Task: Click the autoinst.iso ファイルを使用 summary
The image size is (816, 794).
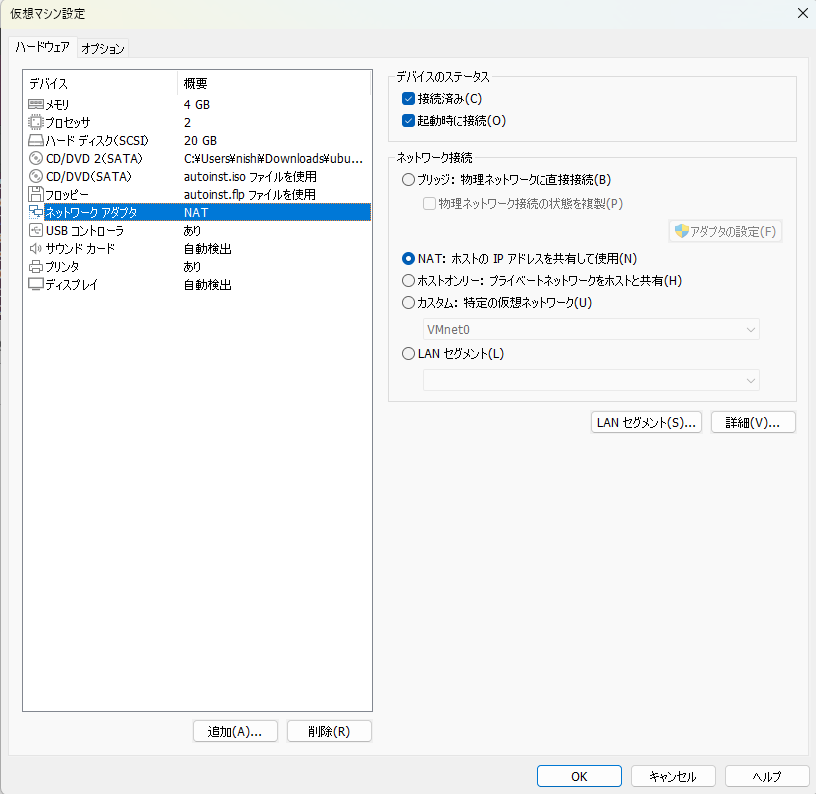Action: (x=250, y=176)
